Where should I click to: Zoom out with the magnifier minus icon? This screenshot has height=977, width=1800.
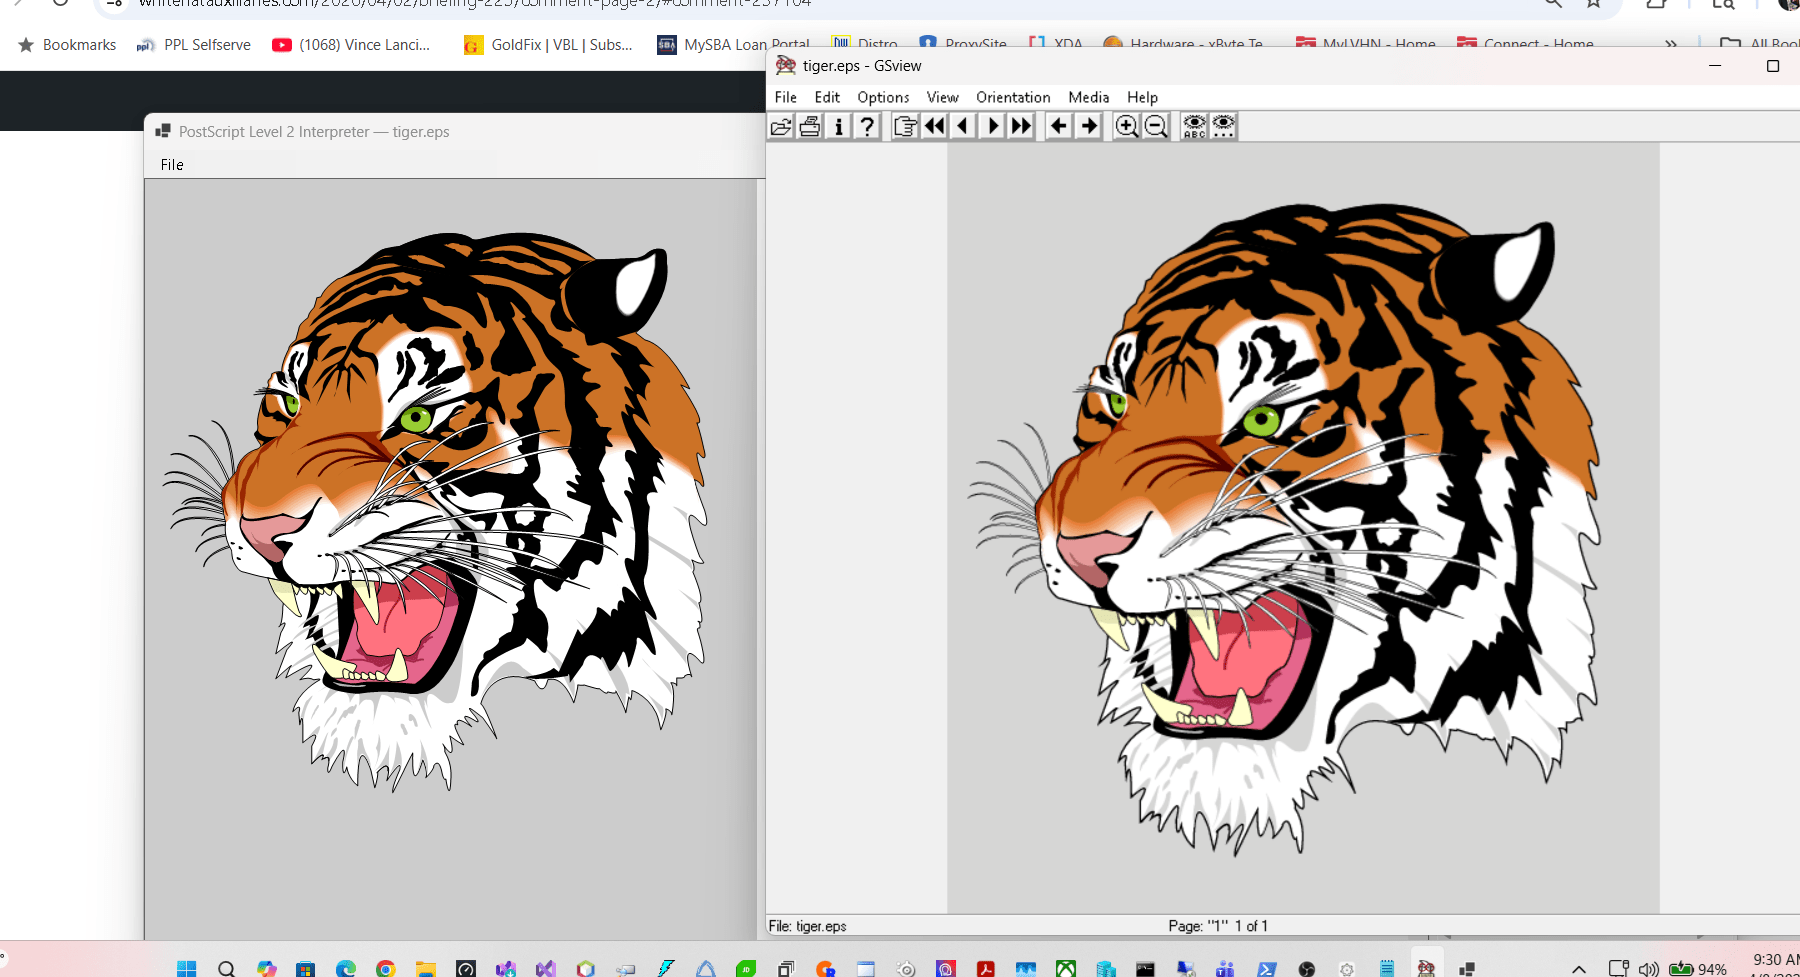tap(1156, 126)
